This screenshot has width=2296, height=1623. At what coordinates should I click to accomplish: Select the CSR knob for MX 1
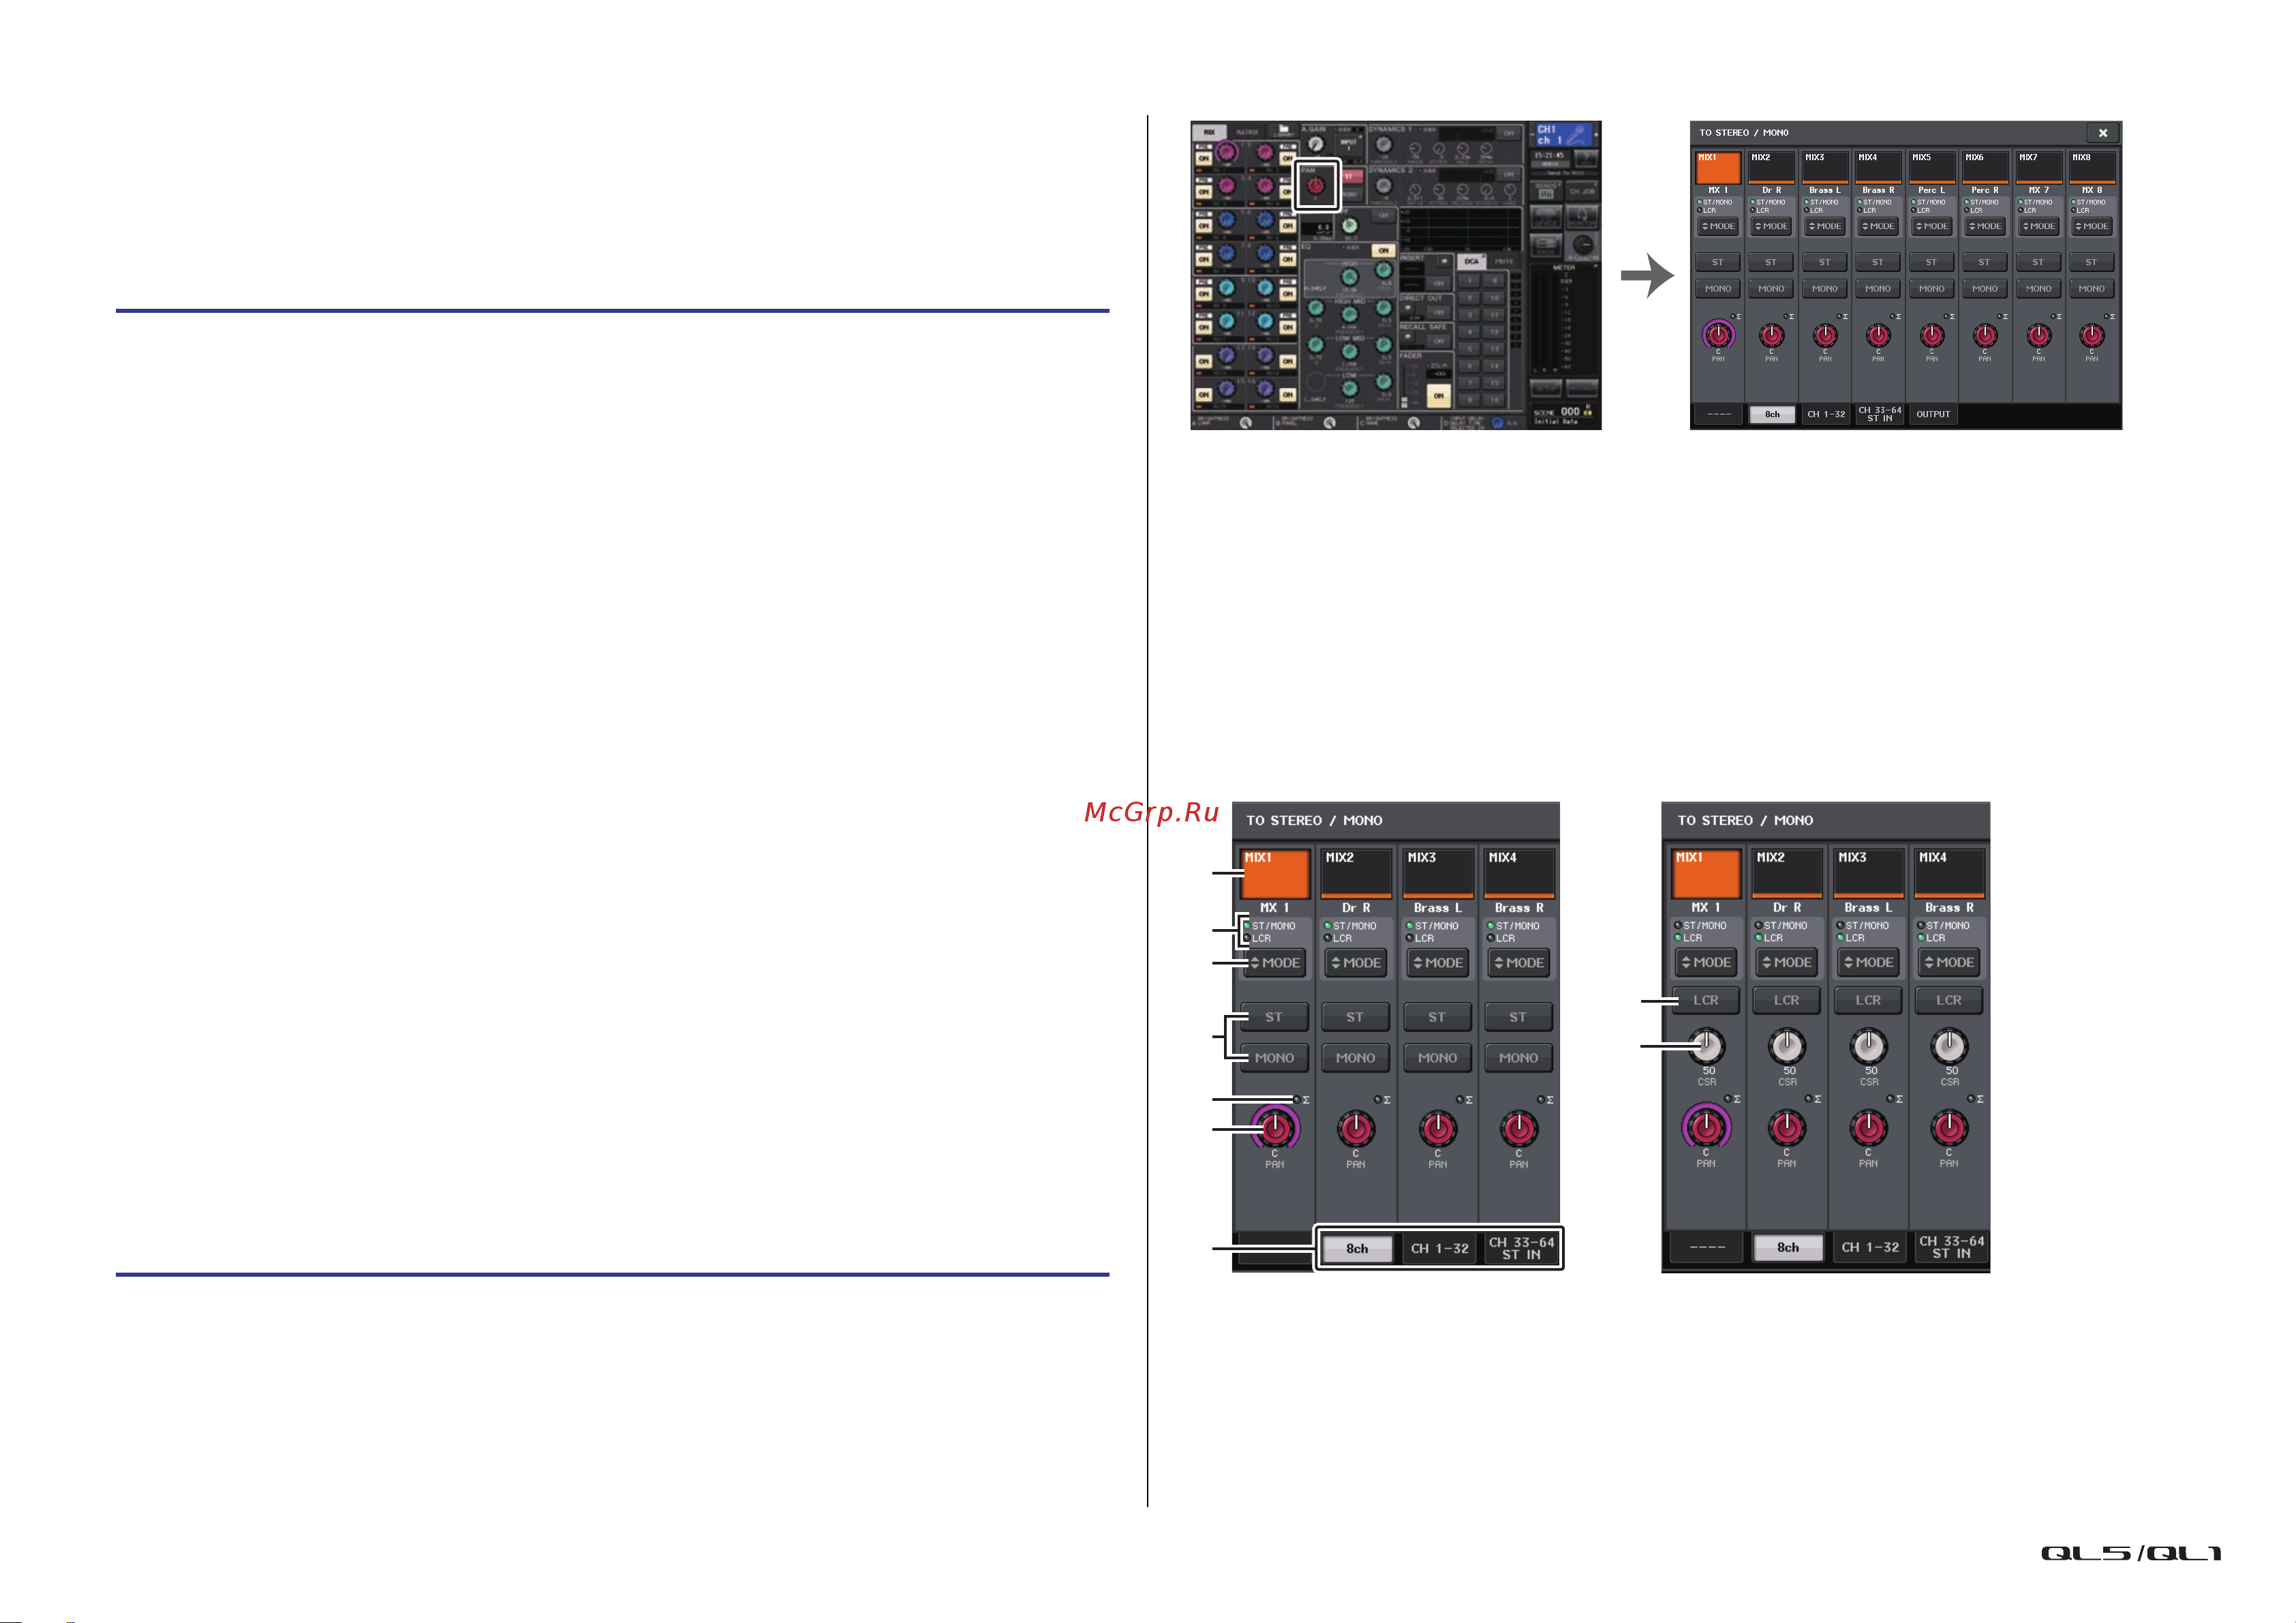[x=1707, y=1046]
